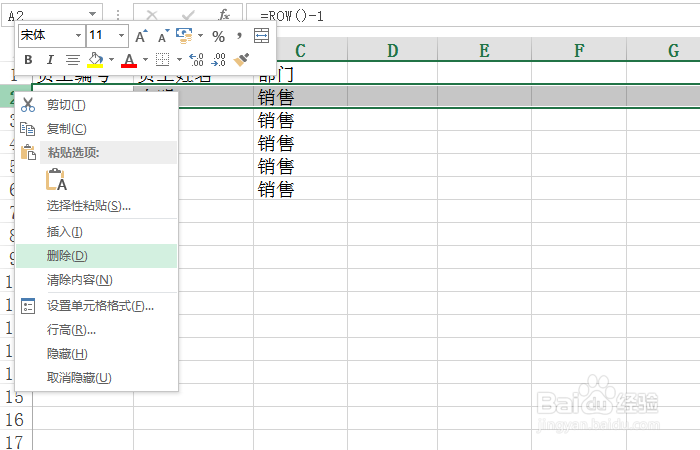Screen dimensions: 700x450
Task: Select row 16 header
Action: click(16, 419)
